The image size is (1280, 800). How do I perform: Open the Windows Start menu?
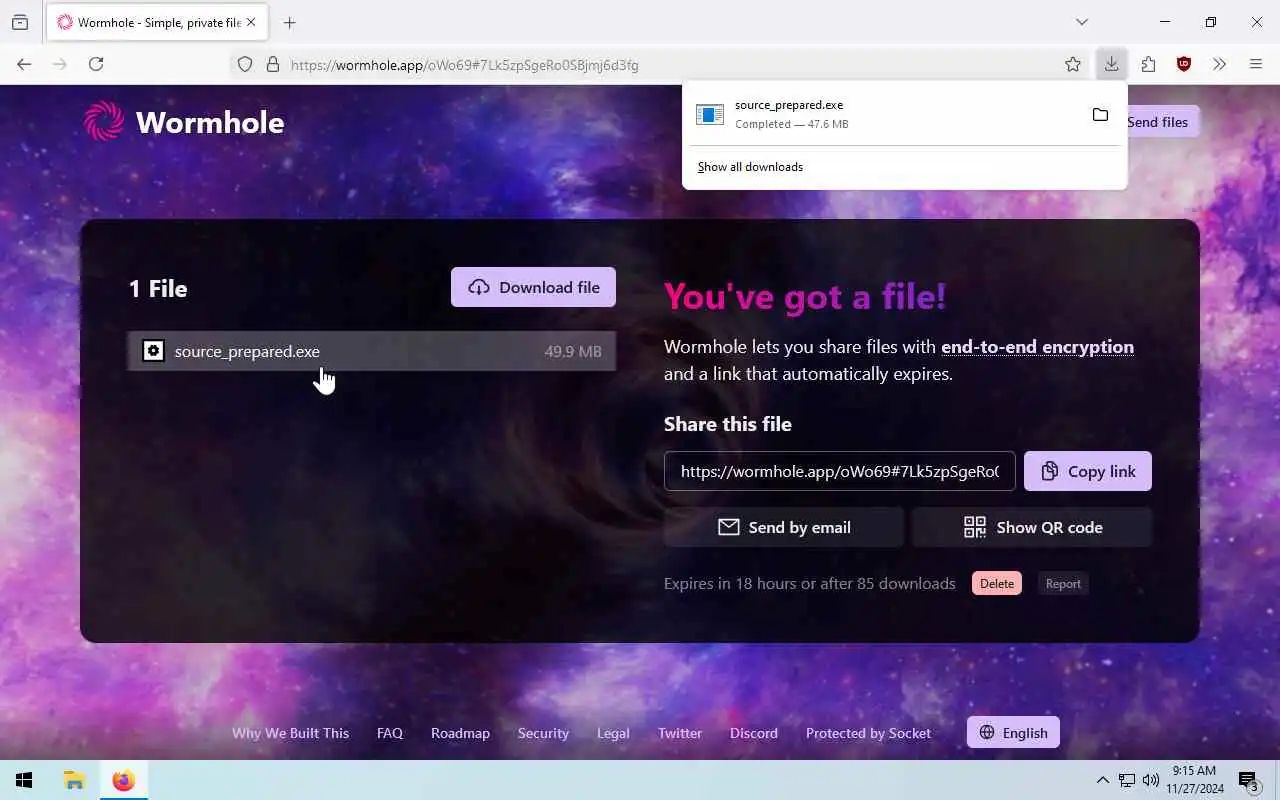(24, 780)
